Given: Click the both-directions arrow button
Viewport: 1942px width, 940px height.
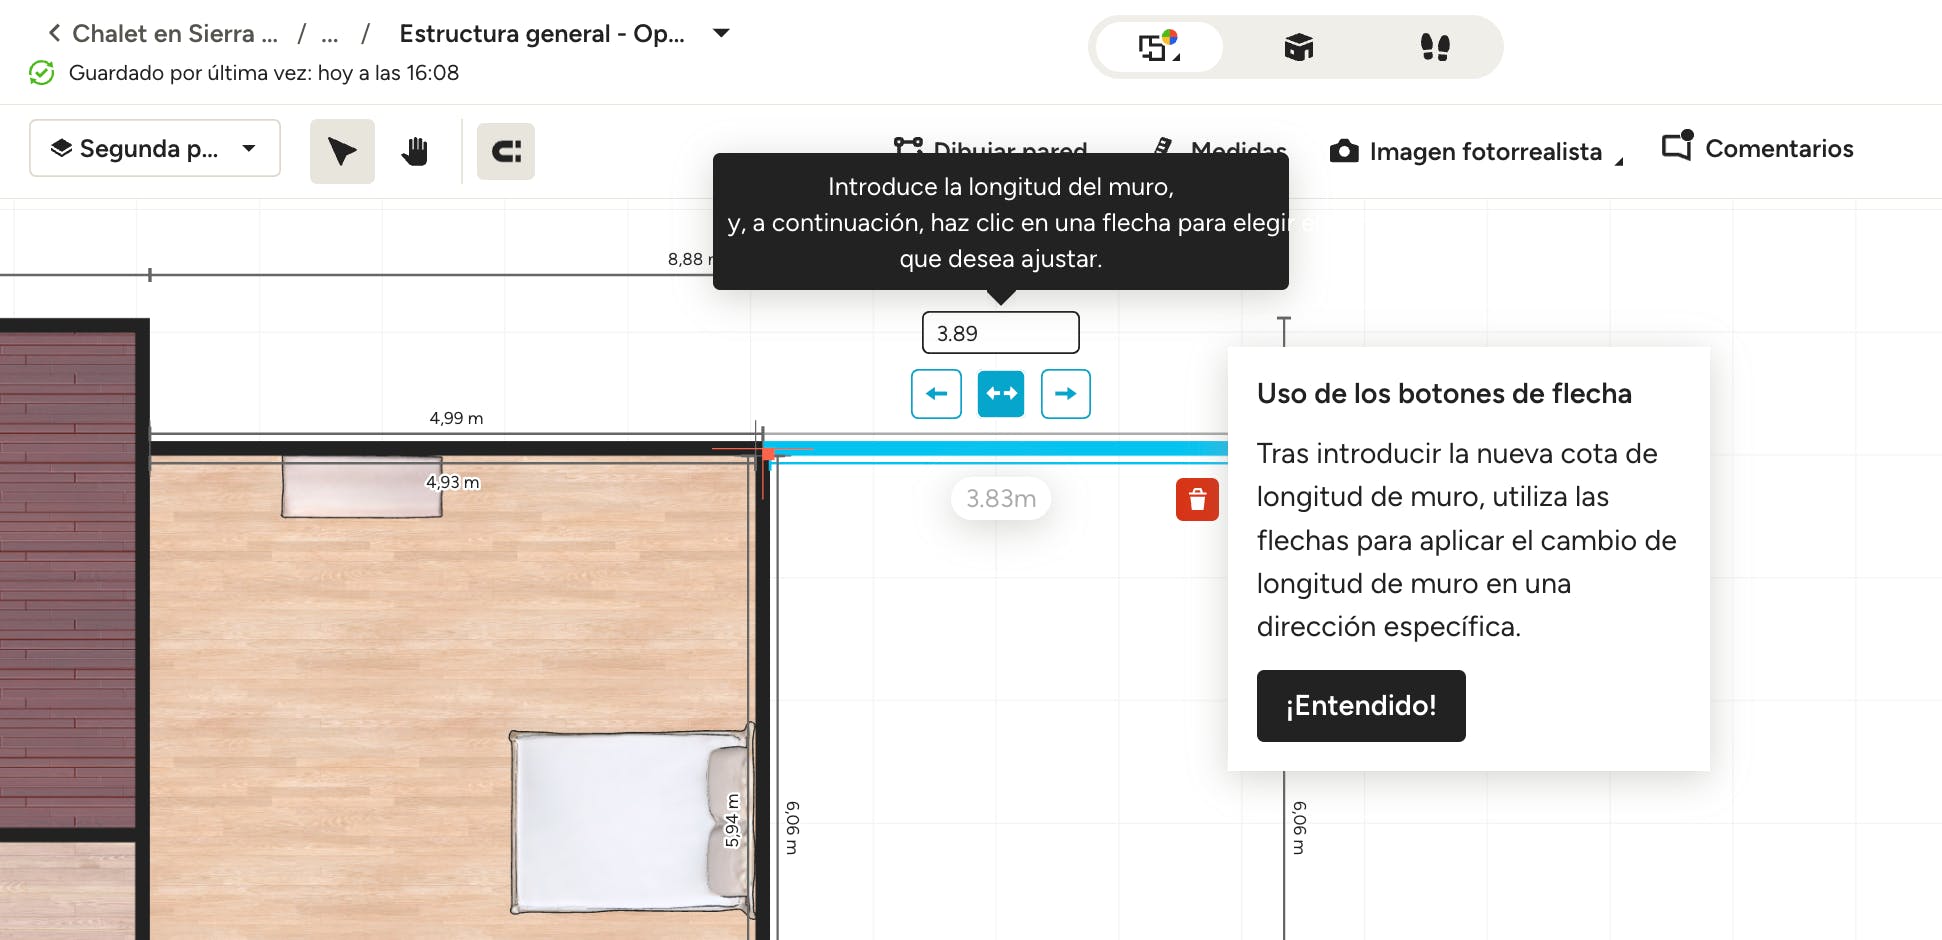Looking at the screenshot, I should pos(1000,394).
